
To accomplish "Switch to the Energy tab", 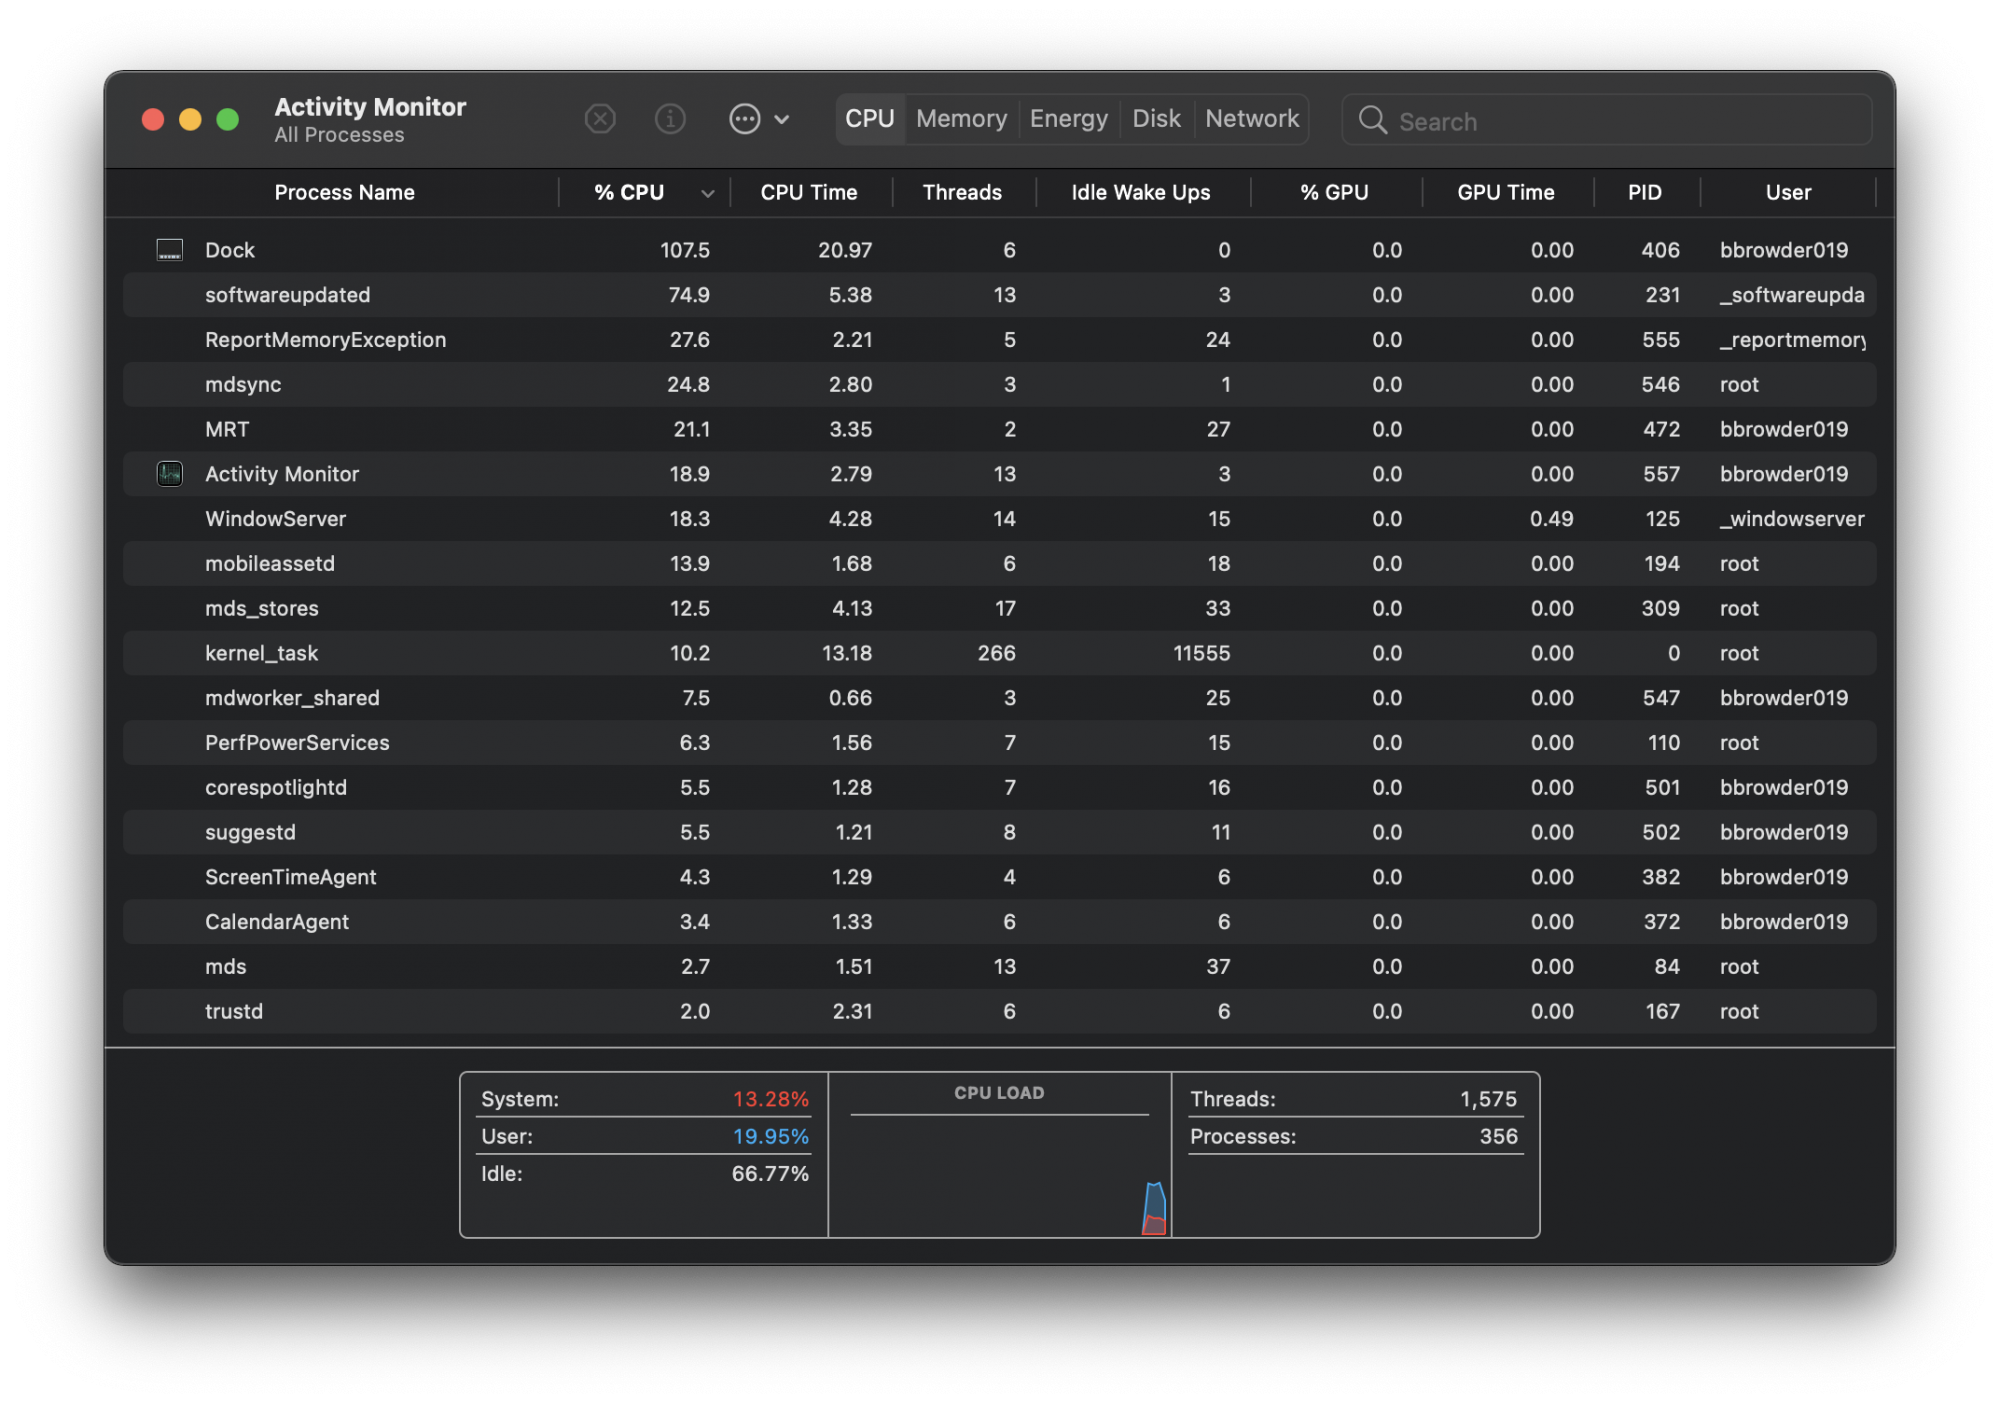I will tap(1068, 119).
